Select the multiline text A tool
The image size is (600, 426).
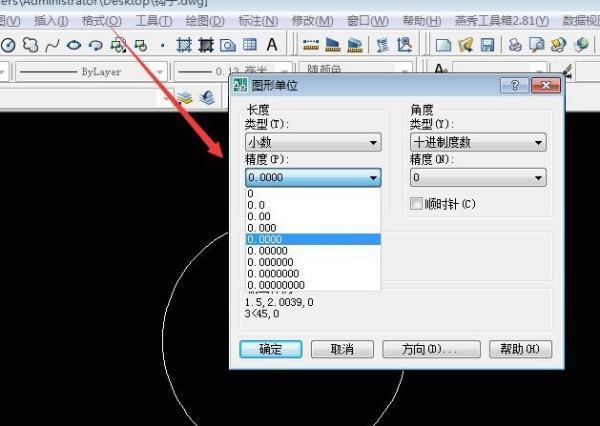272,45
